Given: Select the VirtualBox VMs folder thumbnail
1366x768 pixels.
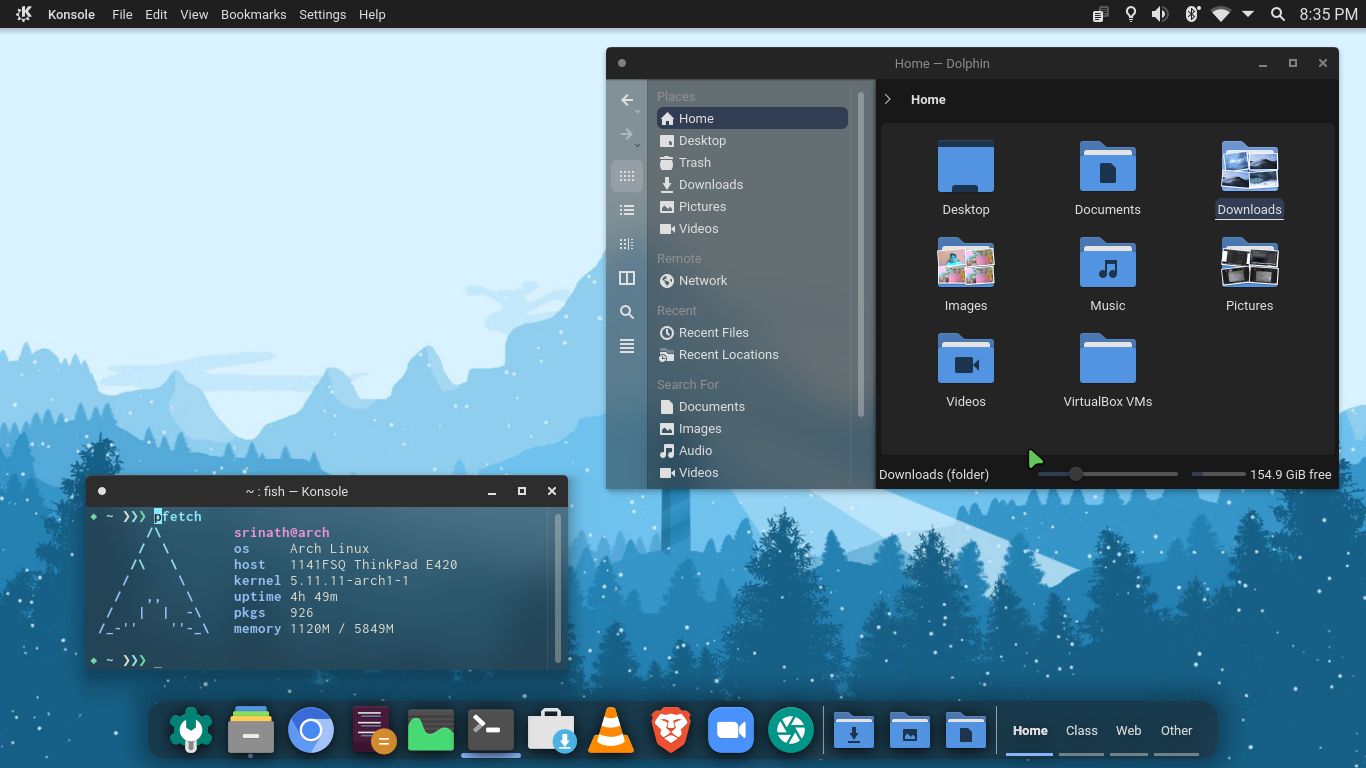Looking at the screenshot, I should (1107, 358).
